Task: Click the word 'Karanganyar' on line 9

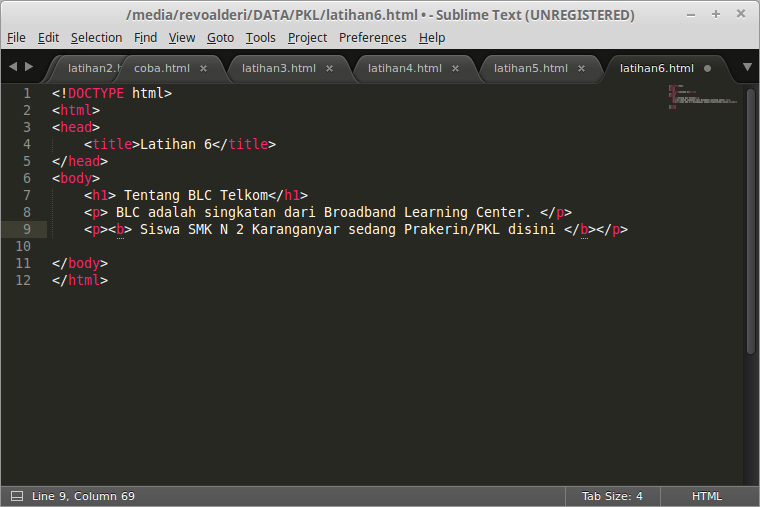Action: click(296, 229)
